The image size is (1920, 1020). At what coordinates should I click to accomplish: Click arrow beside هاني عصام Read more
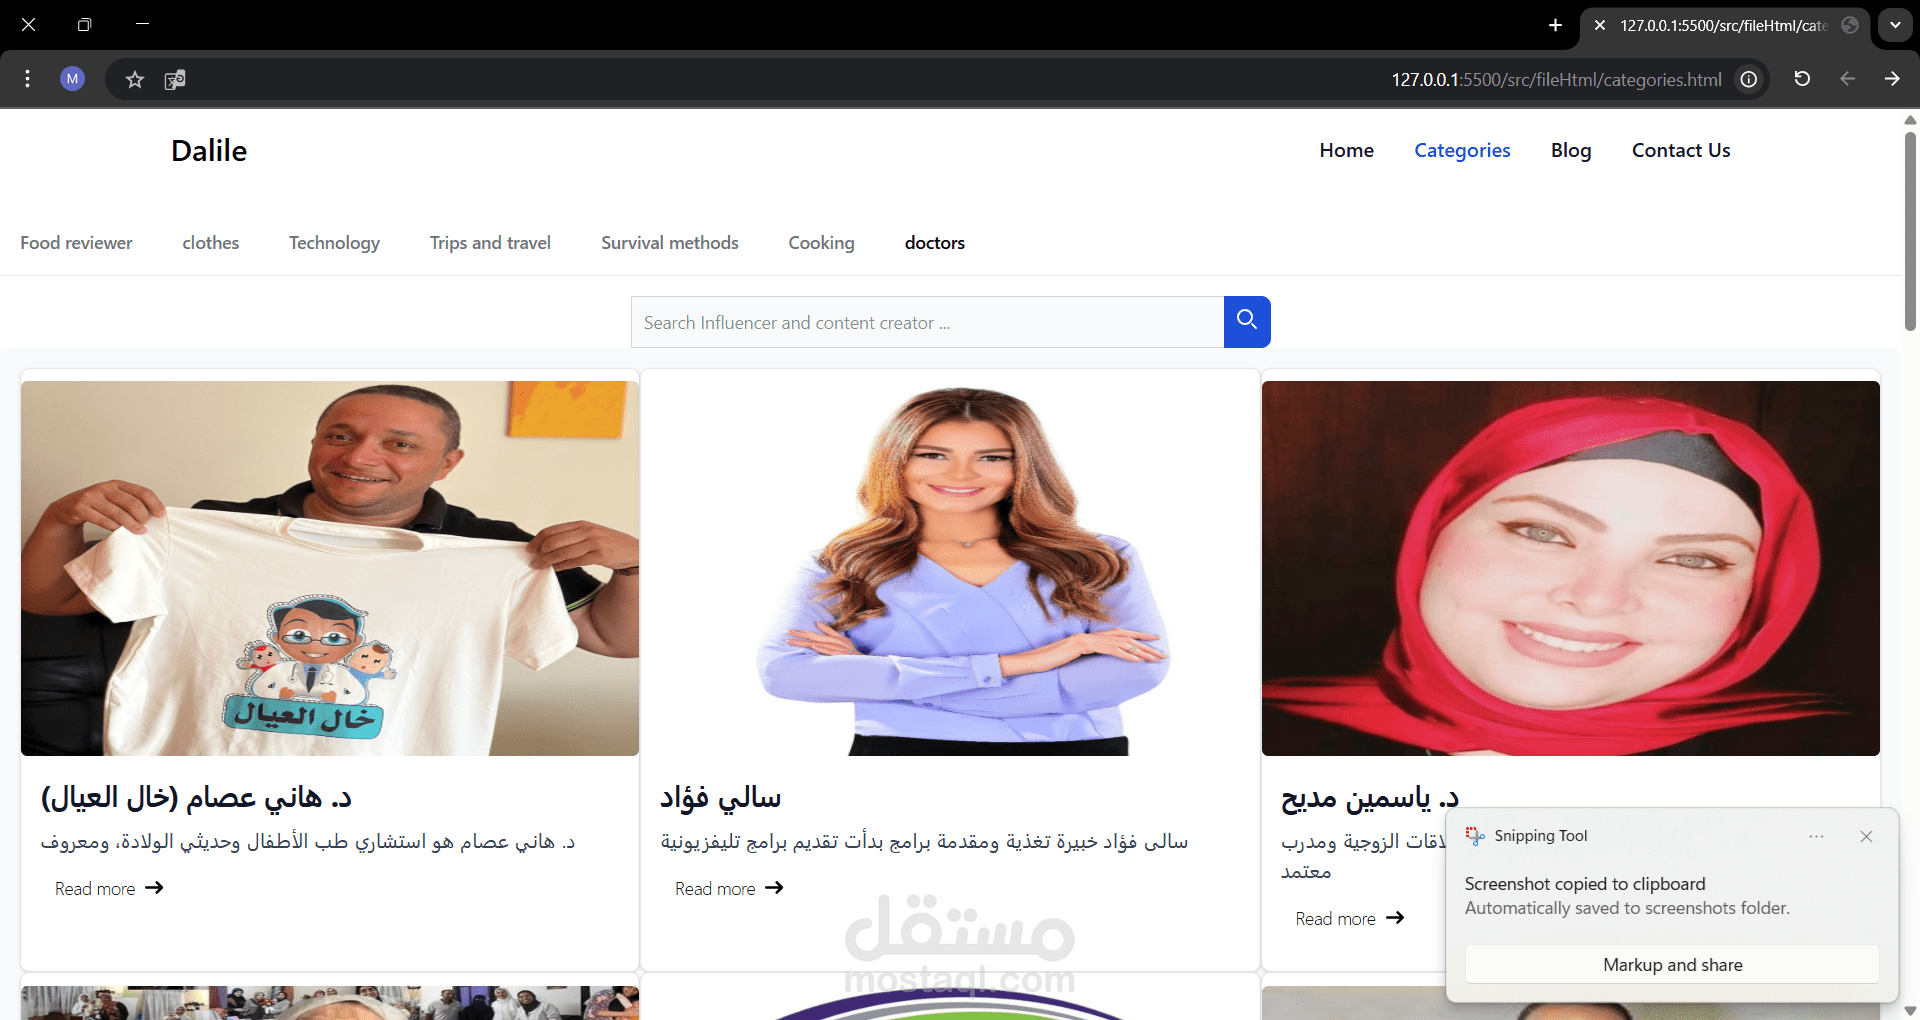click(x=154, y=888)
